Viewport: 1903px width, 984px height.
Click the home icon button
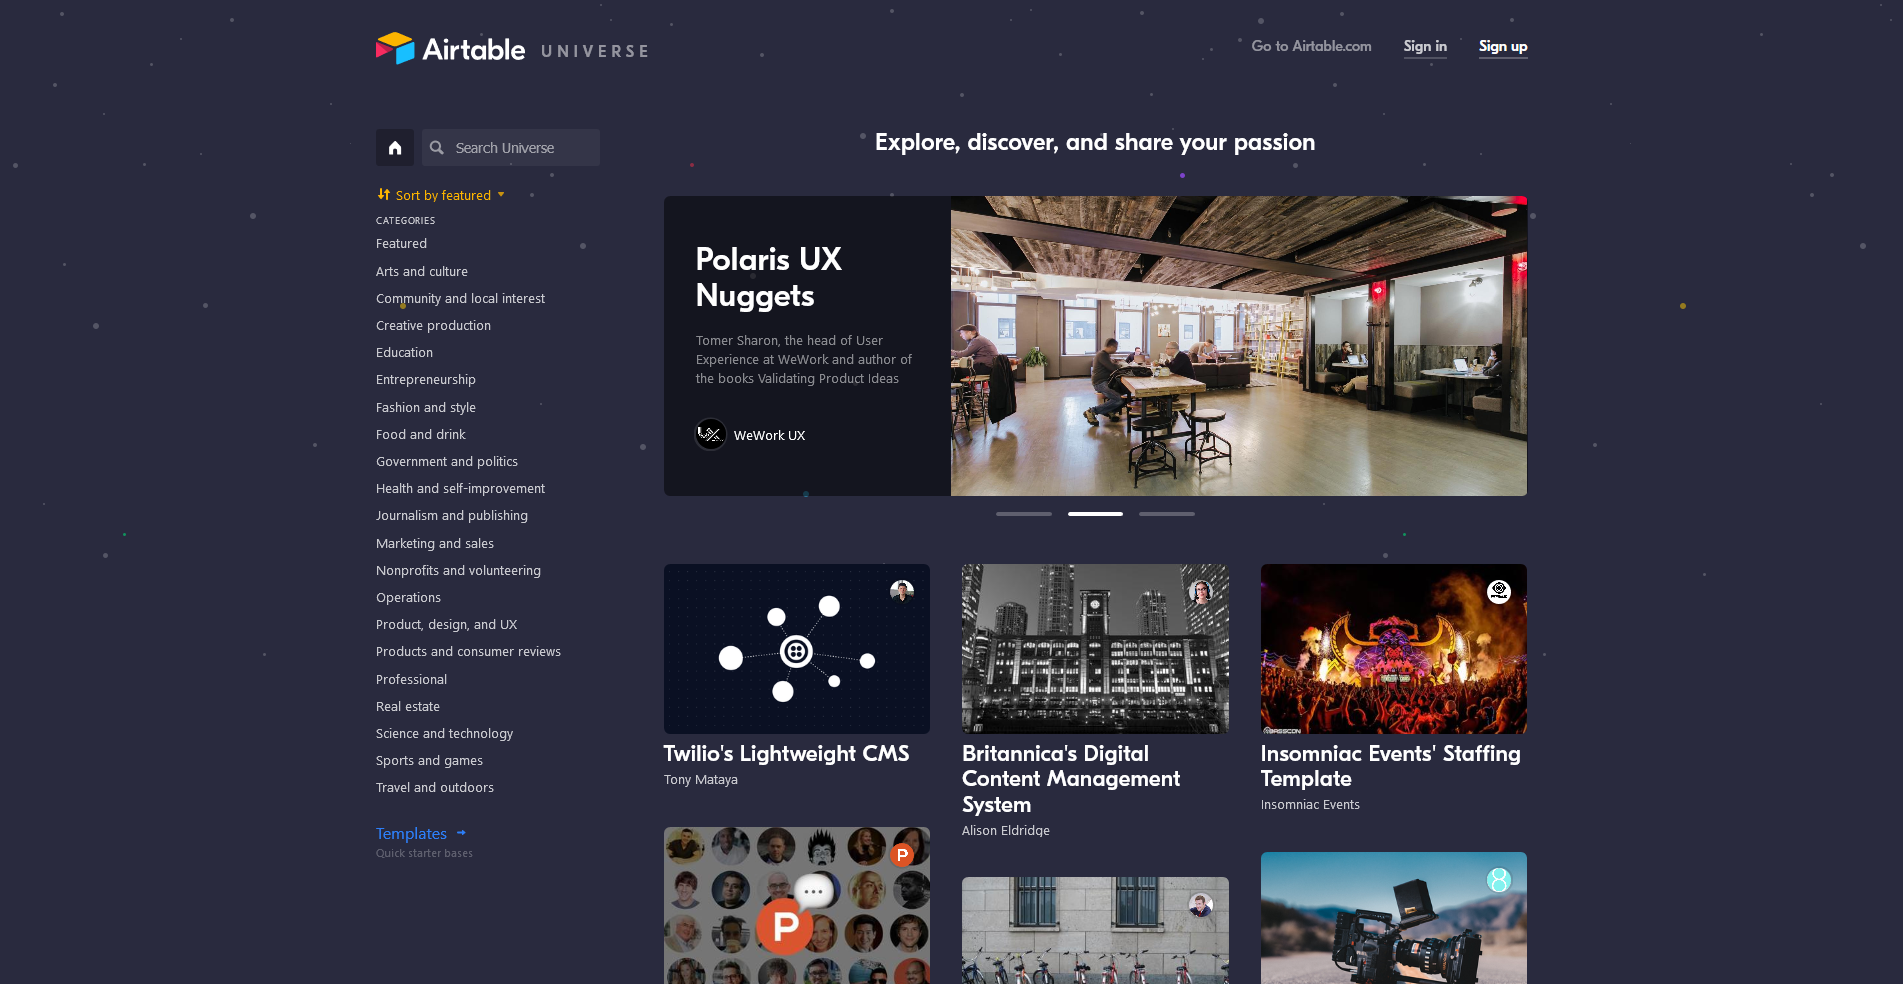pyautogui.click(x=395, y=148)
